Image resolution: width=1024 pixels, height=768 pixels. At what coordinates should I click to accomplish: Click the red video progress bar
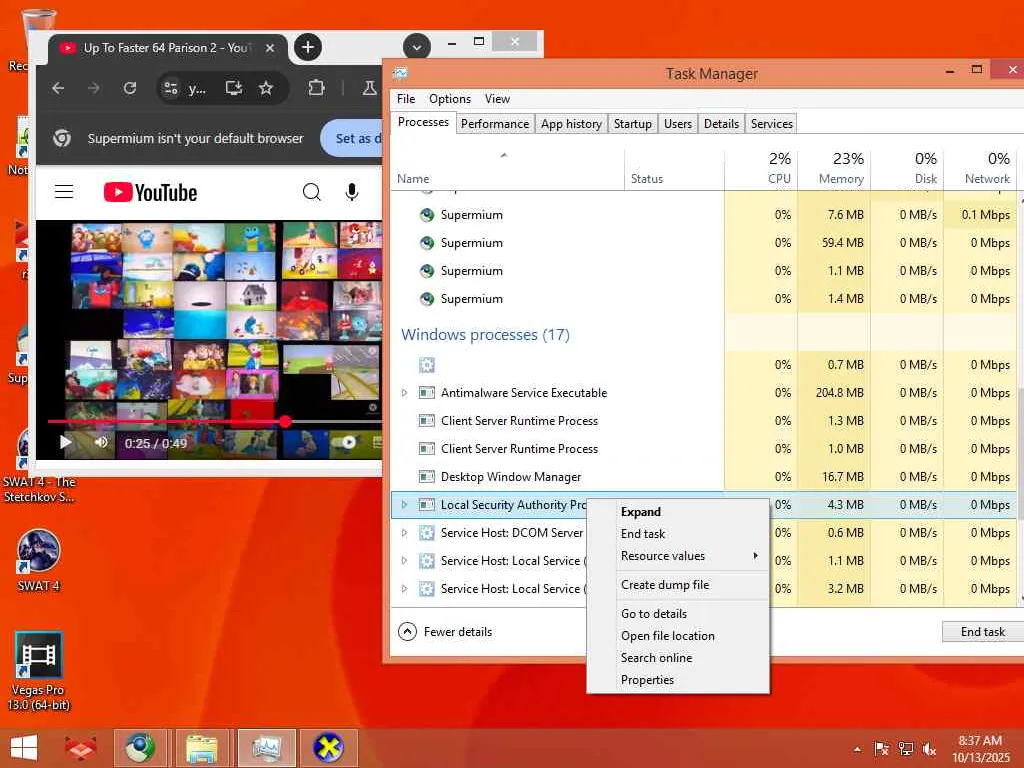pos(165,422)
